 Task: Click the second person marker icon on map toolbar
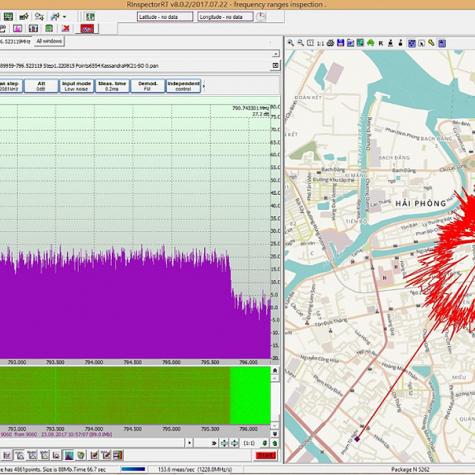tap(400, 43)
